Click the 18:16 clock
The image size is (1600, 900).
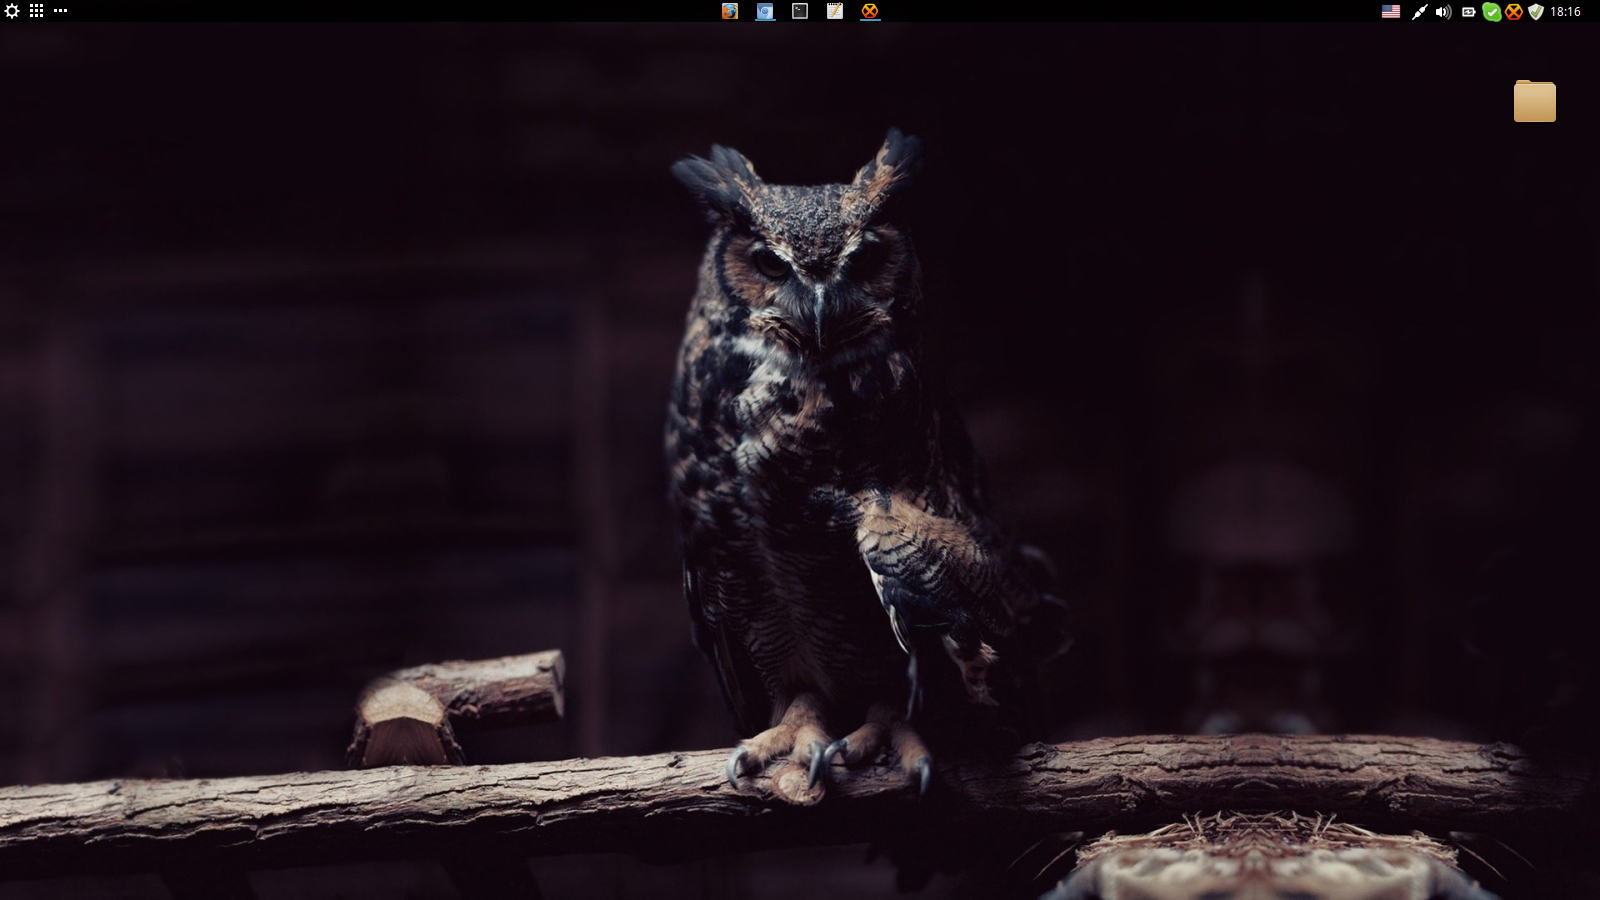(1565, 12)
